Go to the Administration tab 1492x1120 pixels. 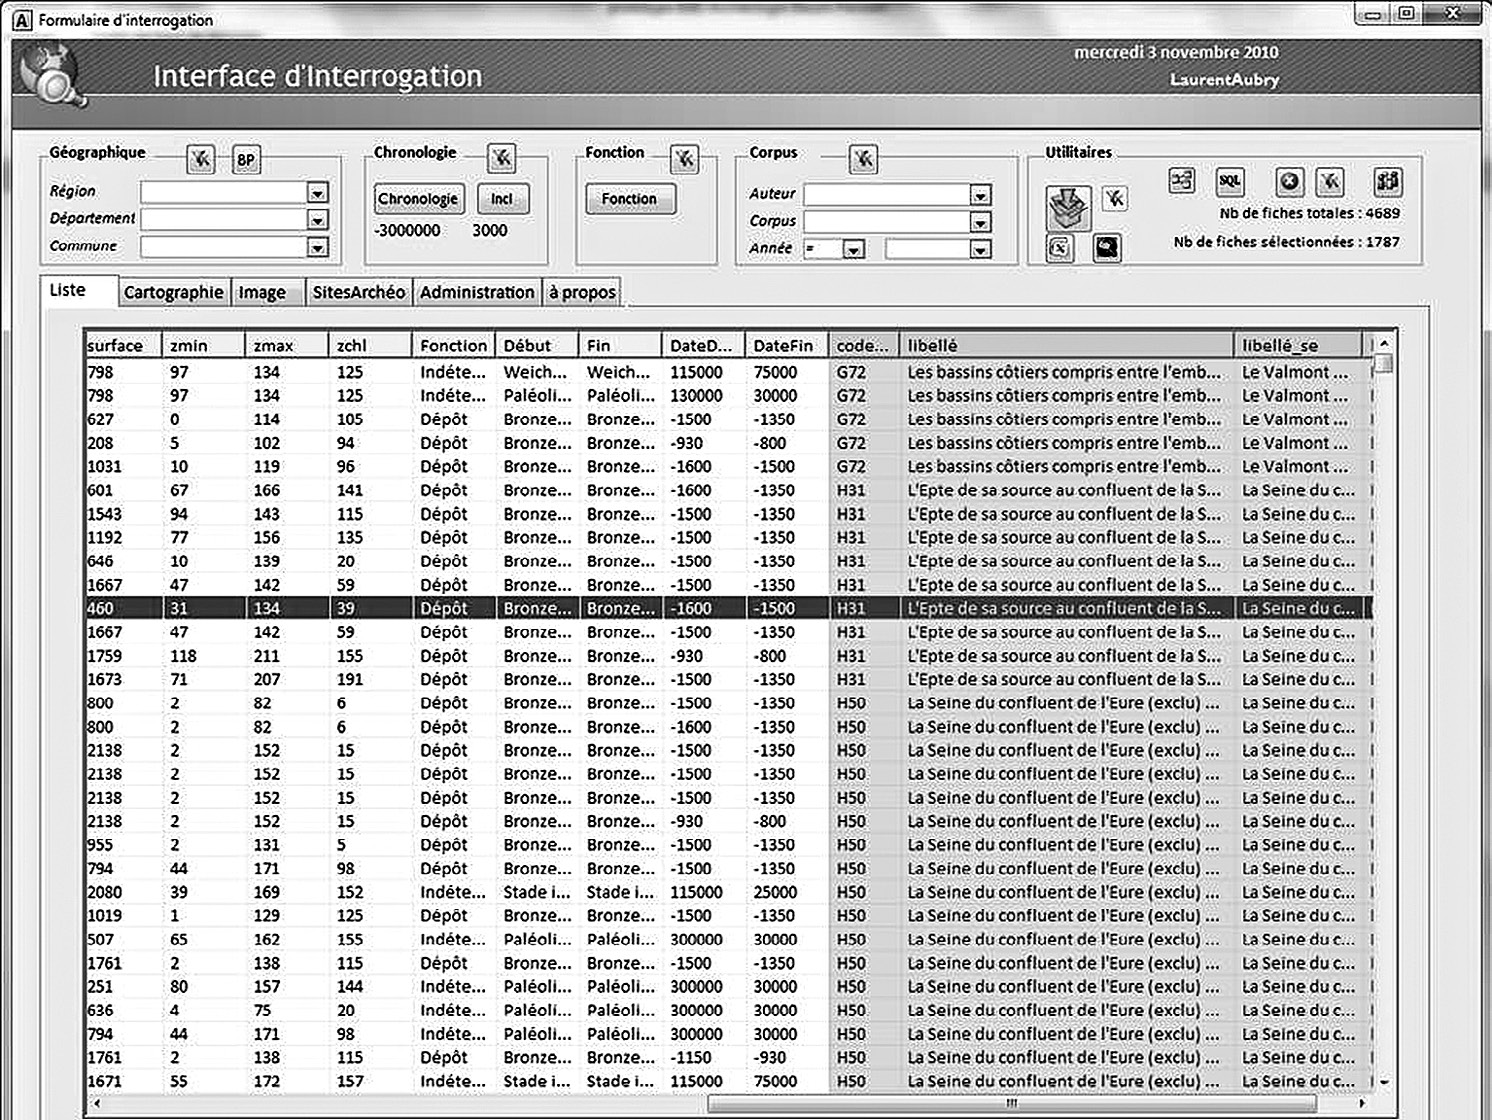477,292
